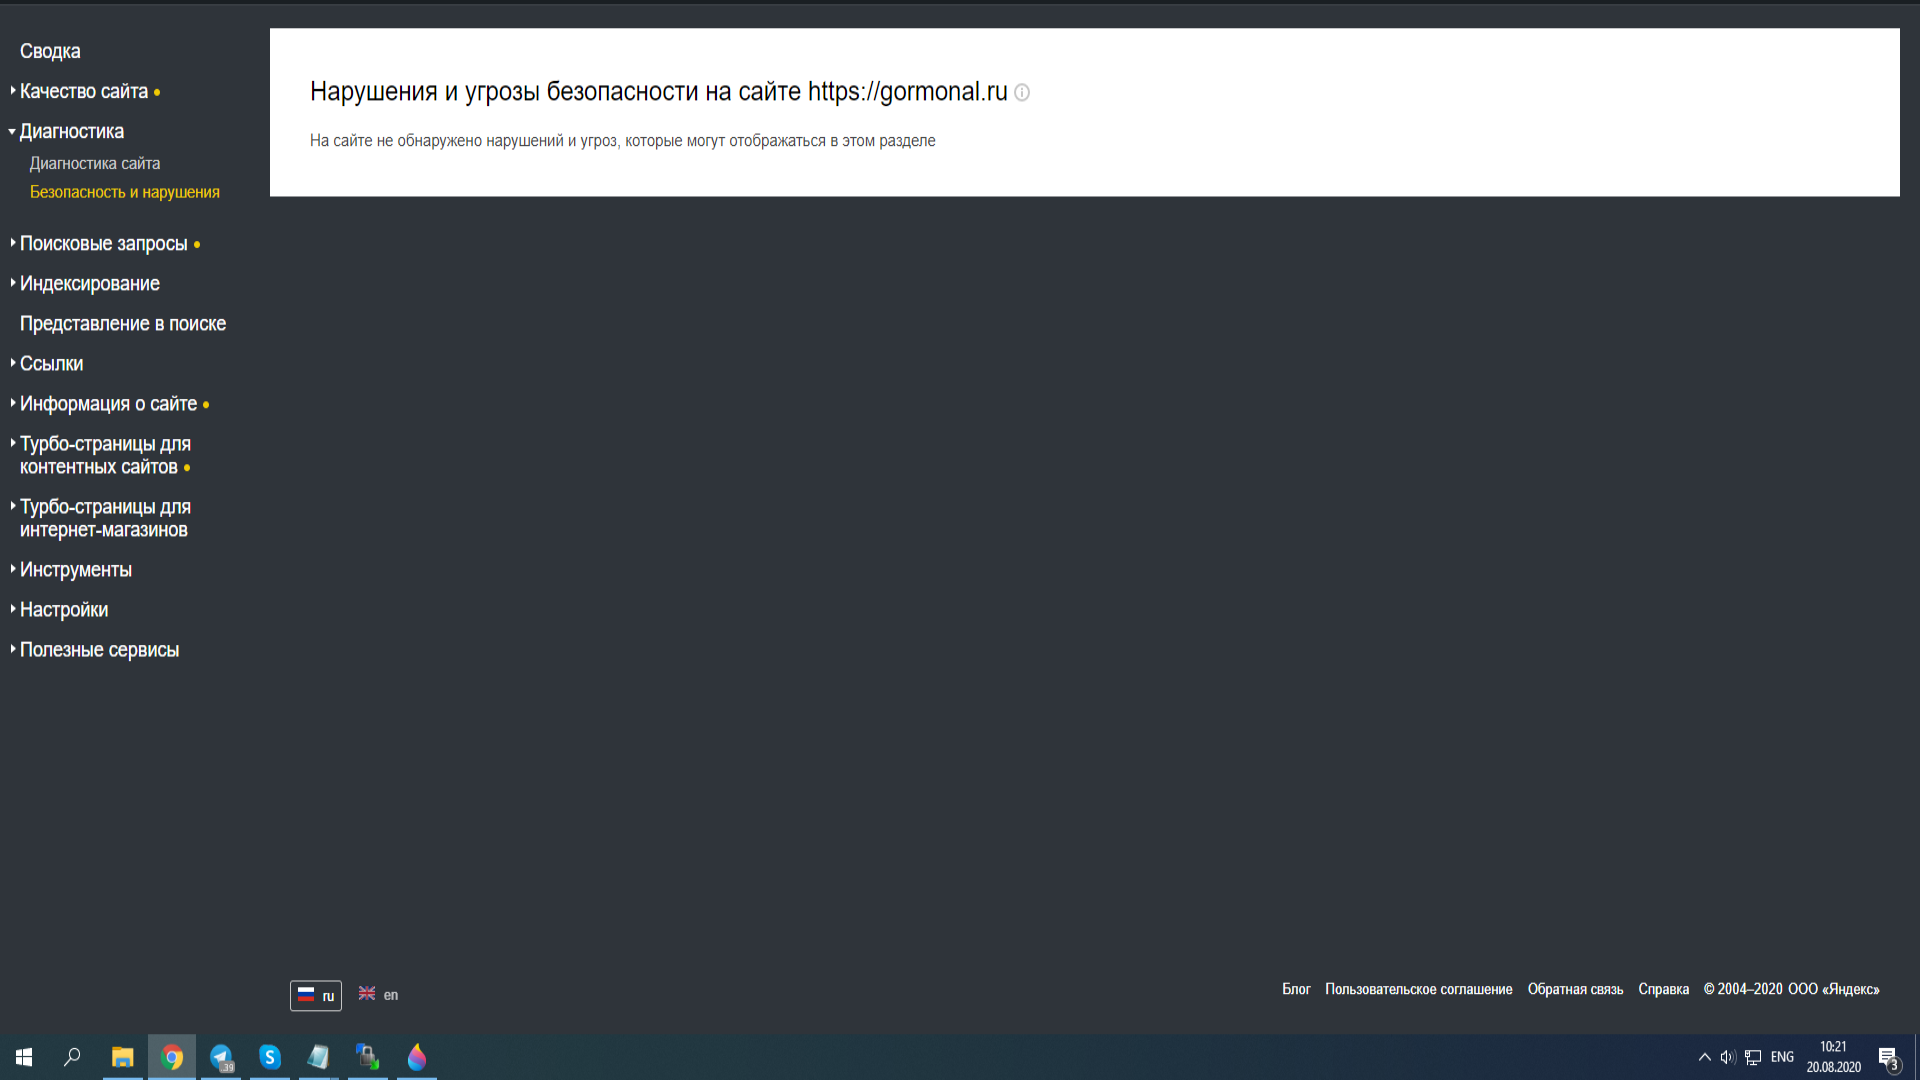Image resolution: width=1920 pixels, height=1080 pixels.
Task: Open Skype from the taskbar
Action: point(270,1057)
